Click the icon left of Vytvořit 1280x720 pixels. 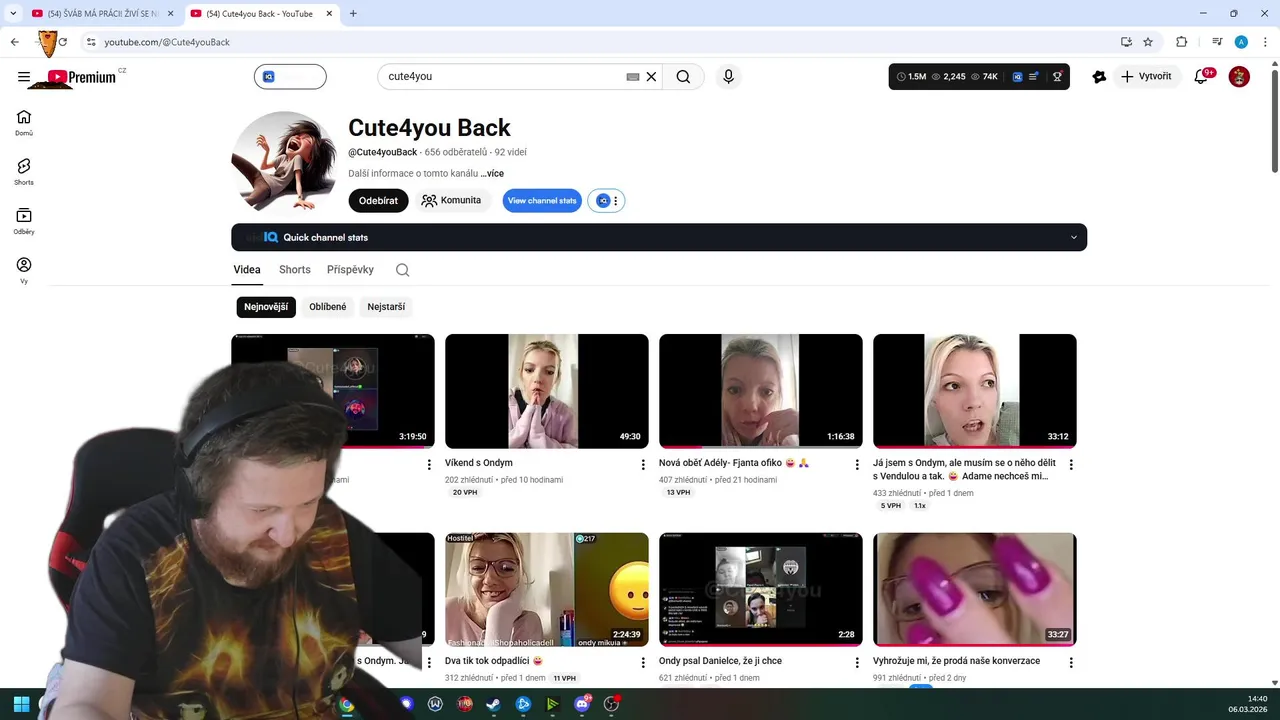[x=1100, y=77]
